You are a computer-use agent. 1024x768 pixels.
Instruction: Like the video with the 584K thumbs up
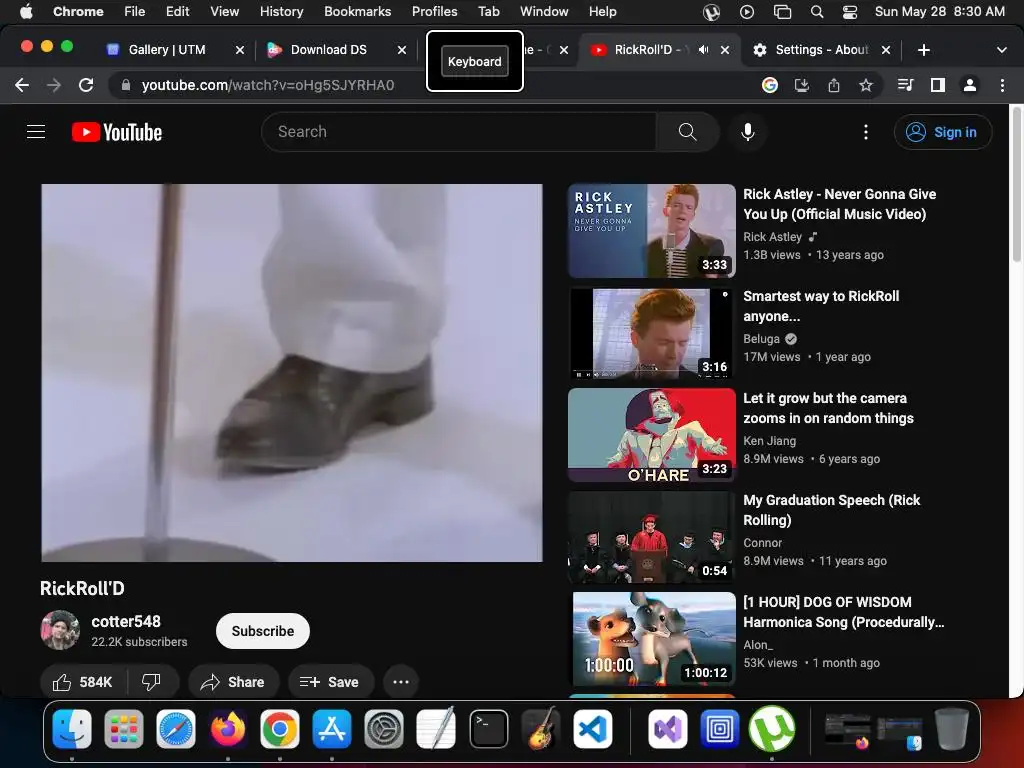click(83, 682)
